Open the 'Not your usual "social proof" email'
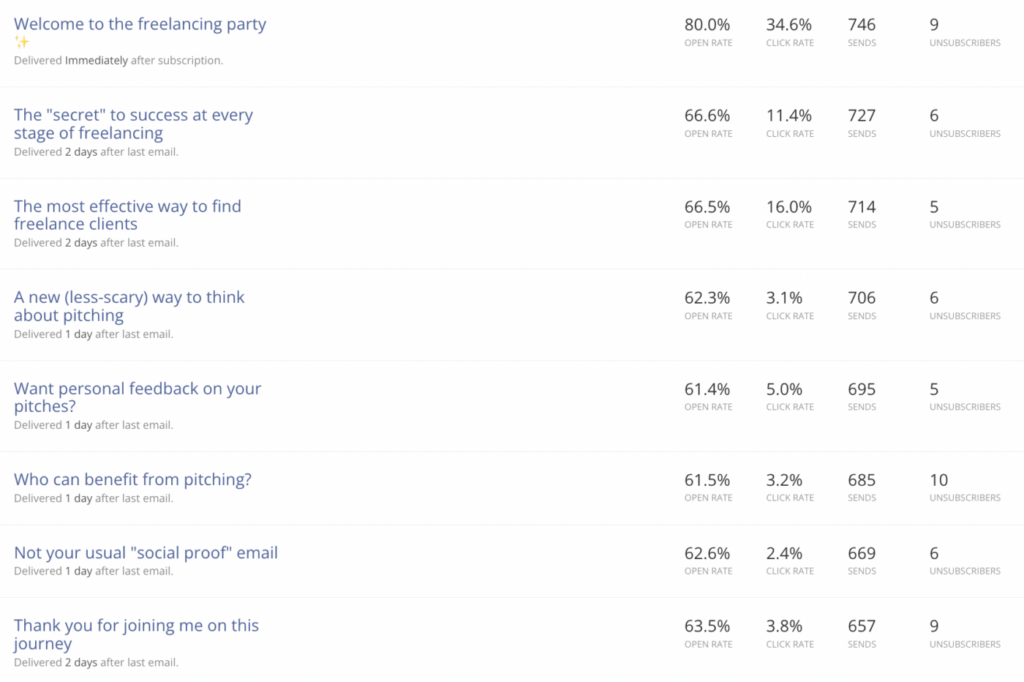 tap(146, 553)
